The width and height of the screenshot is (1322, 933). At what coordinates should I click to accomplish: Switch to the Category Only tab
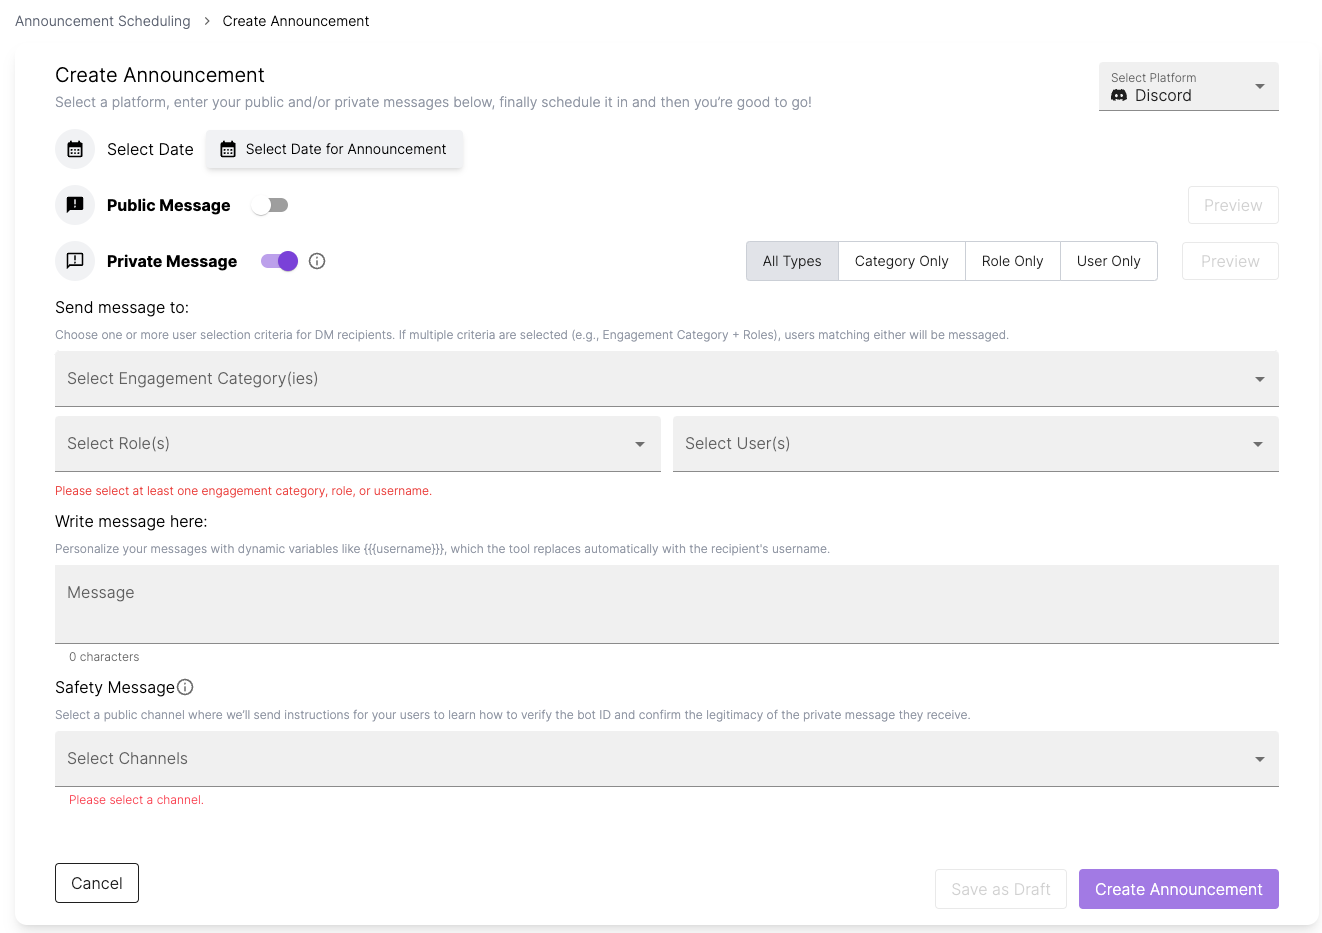(901, 261)
